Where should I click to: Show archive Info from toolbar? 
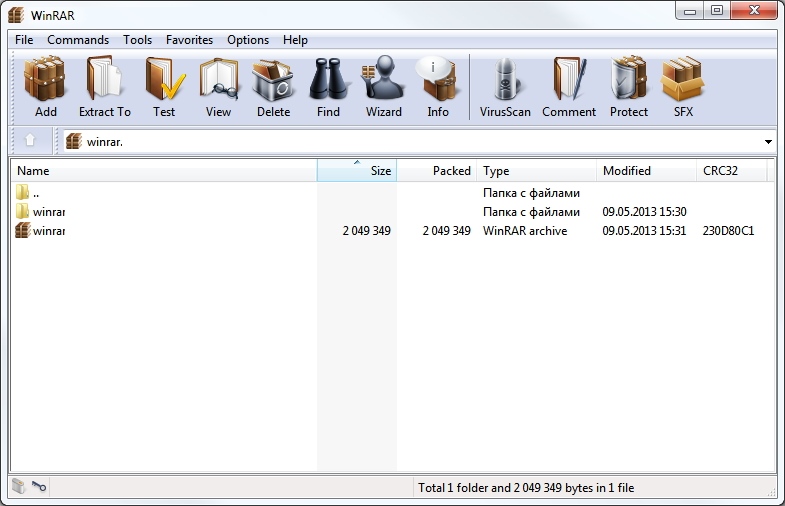coord(438,87)
